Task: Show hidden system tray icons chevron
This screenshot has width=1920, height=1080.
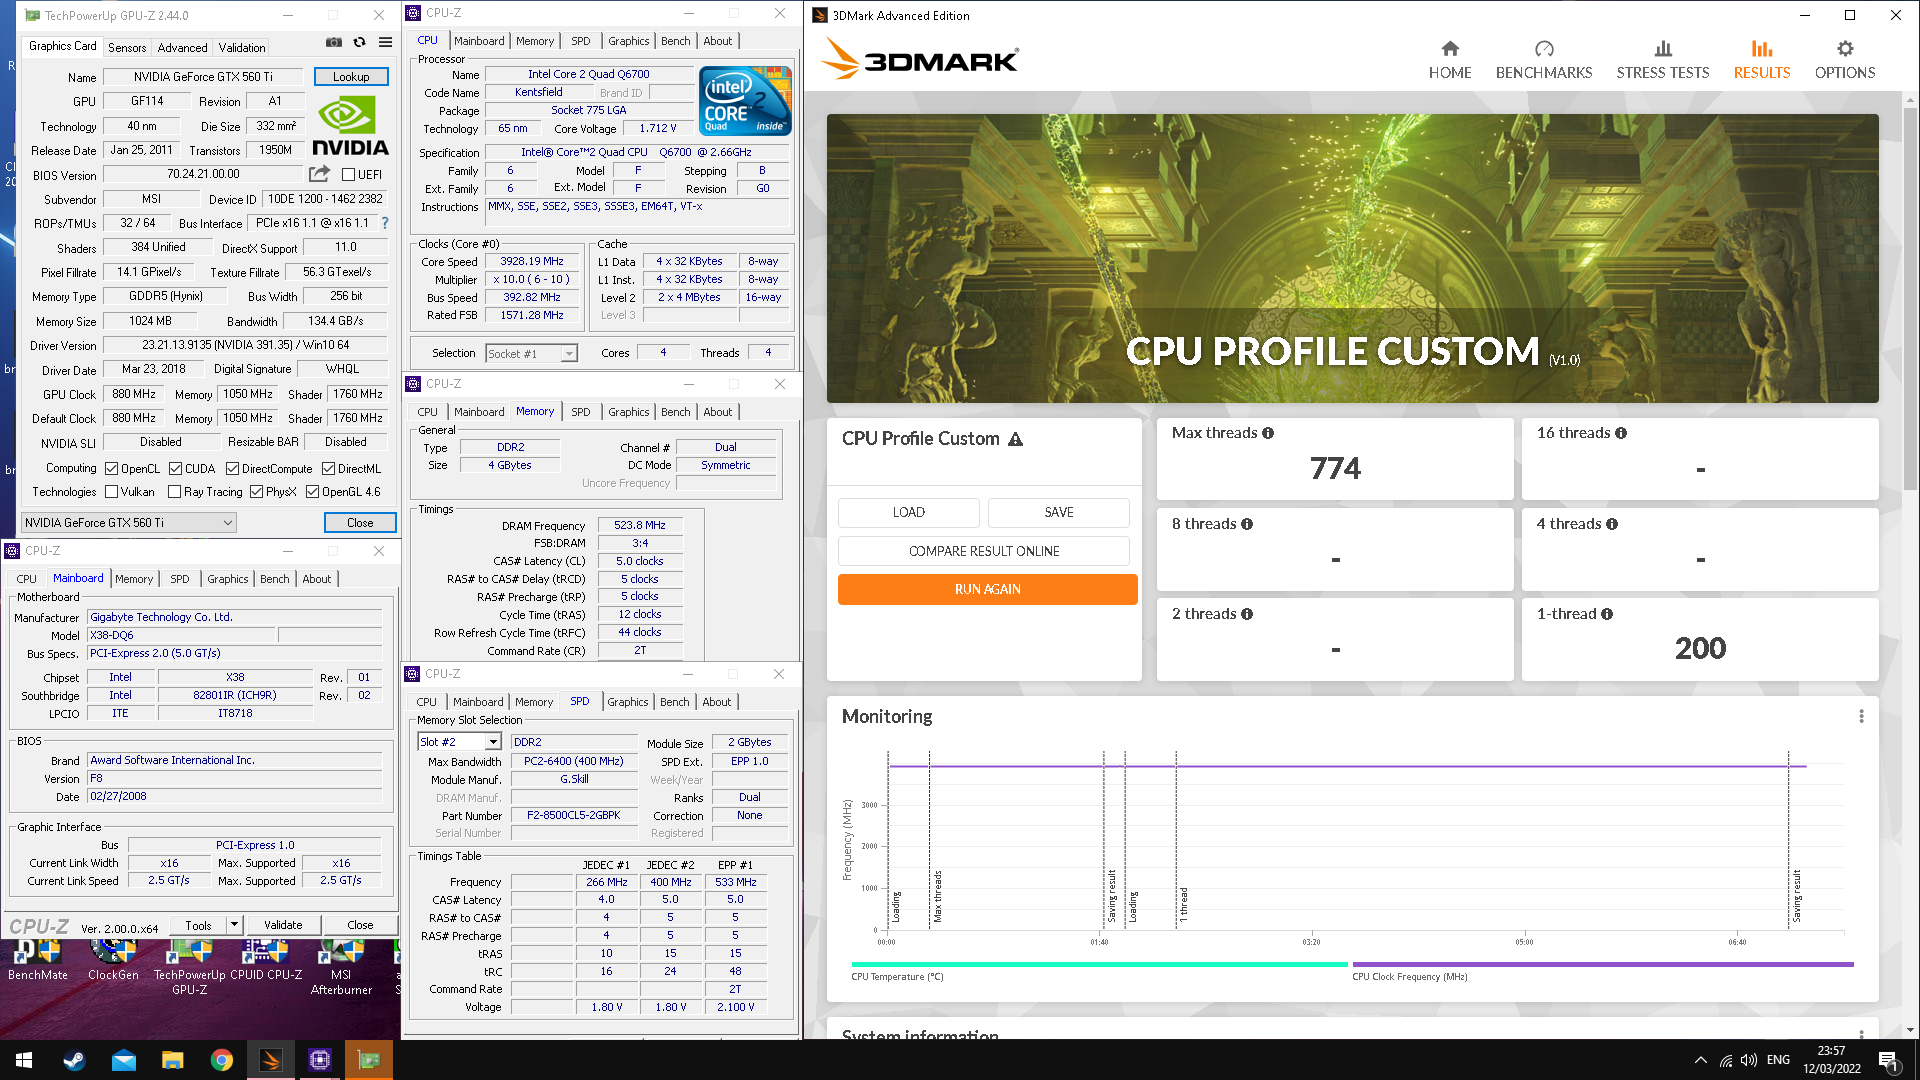Action: pyautogui.click(x=1700, y=1060)
